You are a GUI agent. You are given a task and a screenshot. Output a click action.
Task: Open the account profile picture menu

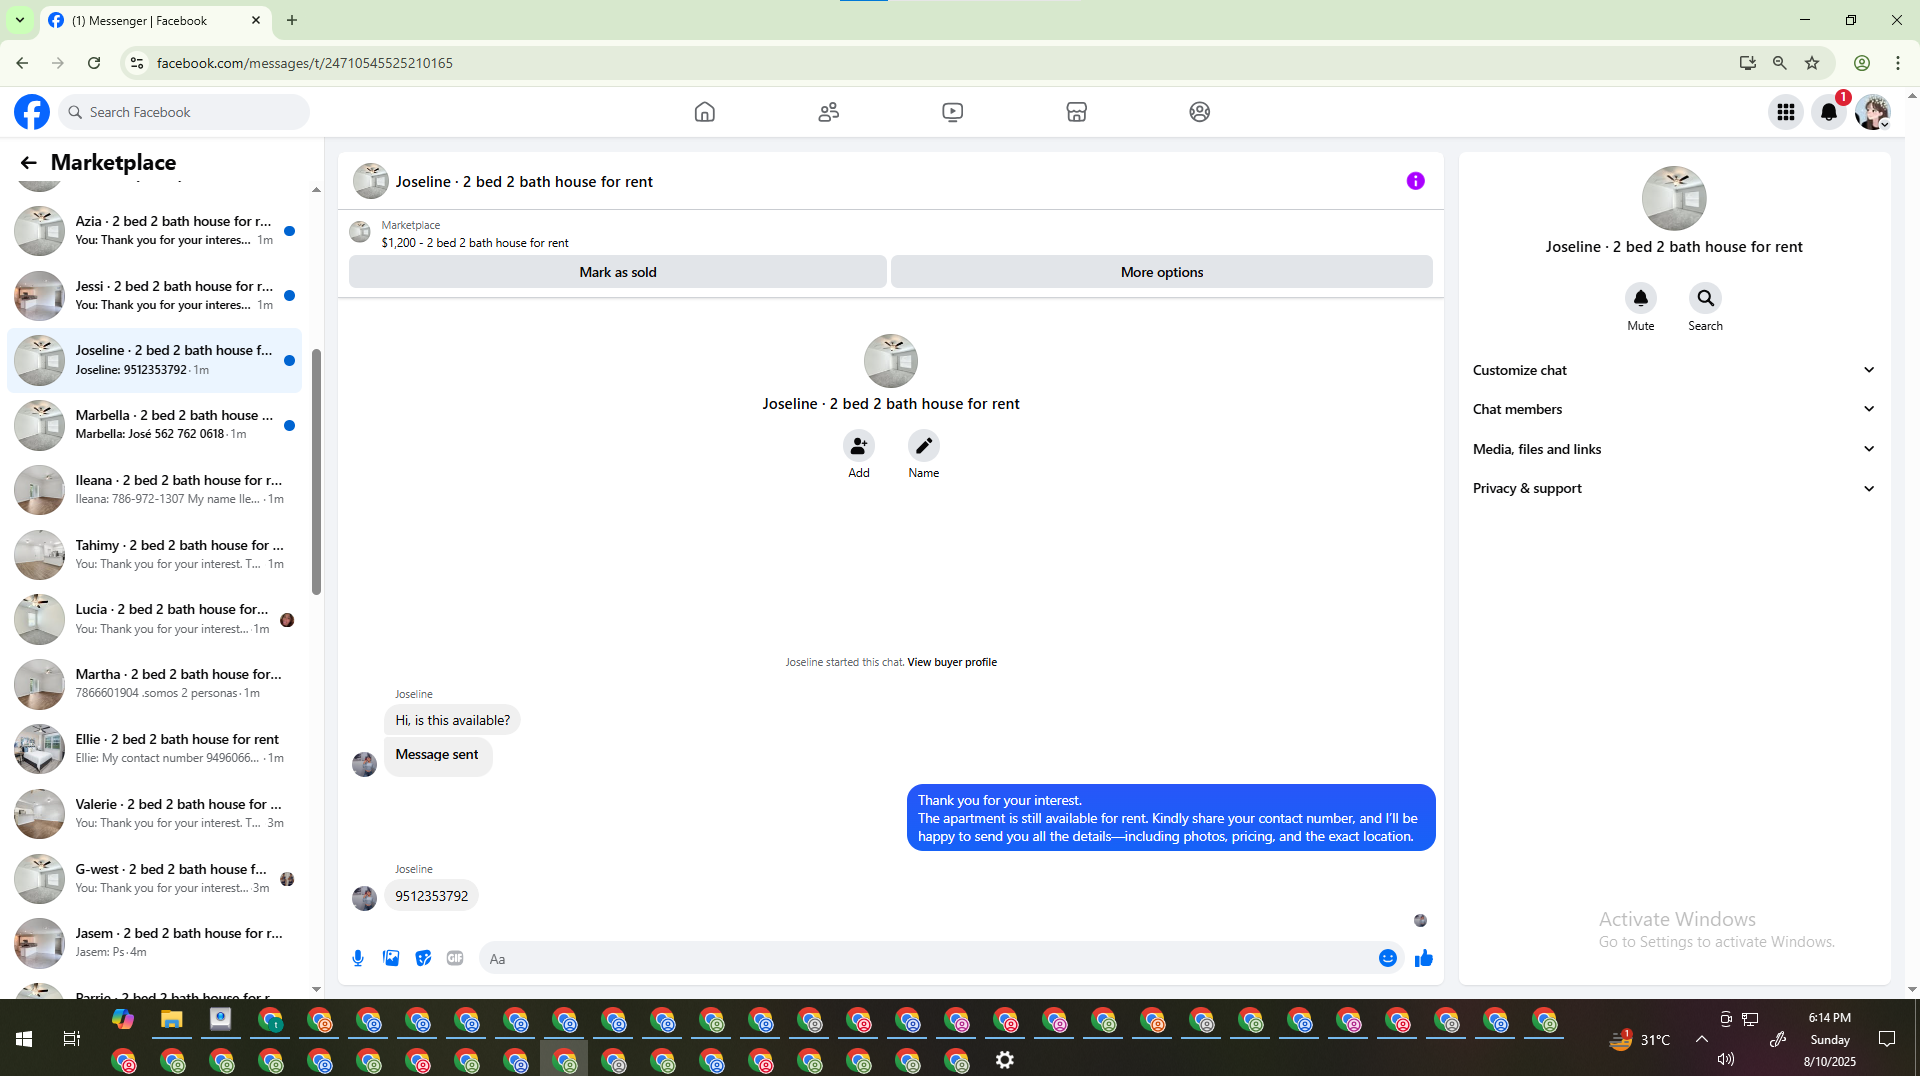[x=1872, y=112]
